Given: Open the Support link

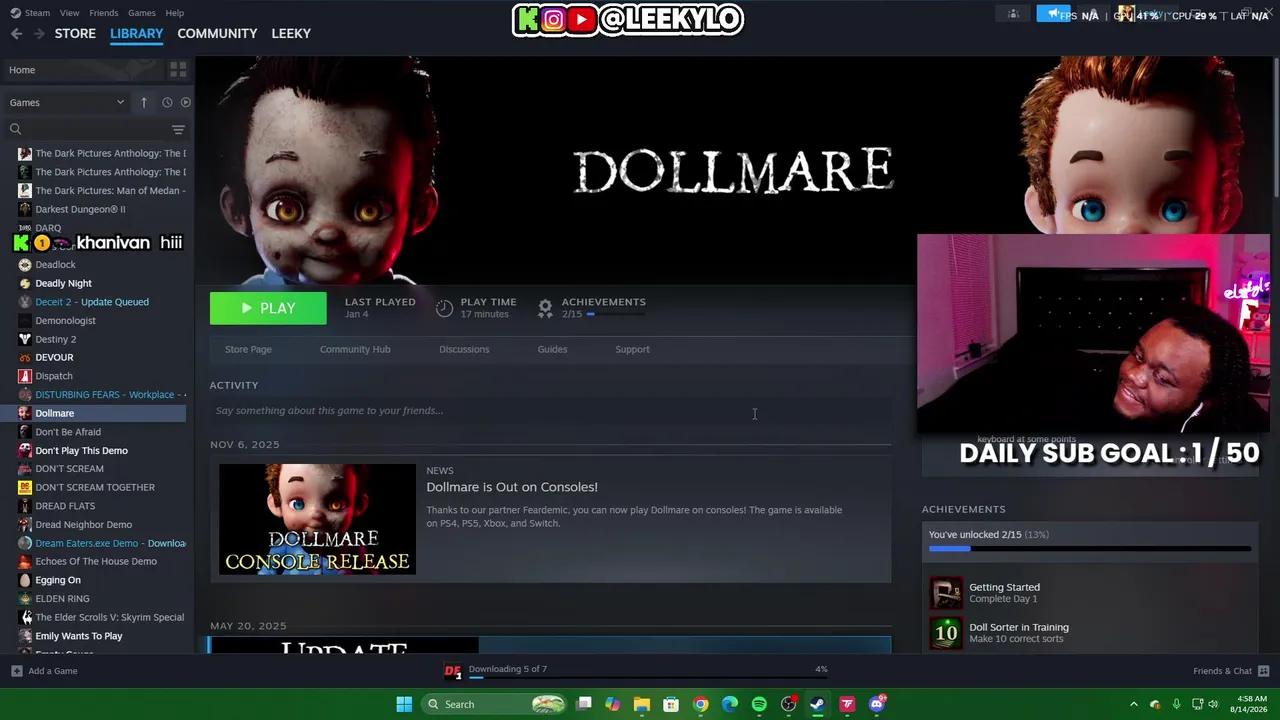Looking at the screenshot, I should click(x=632, y=349).
